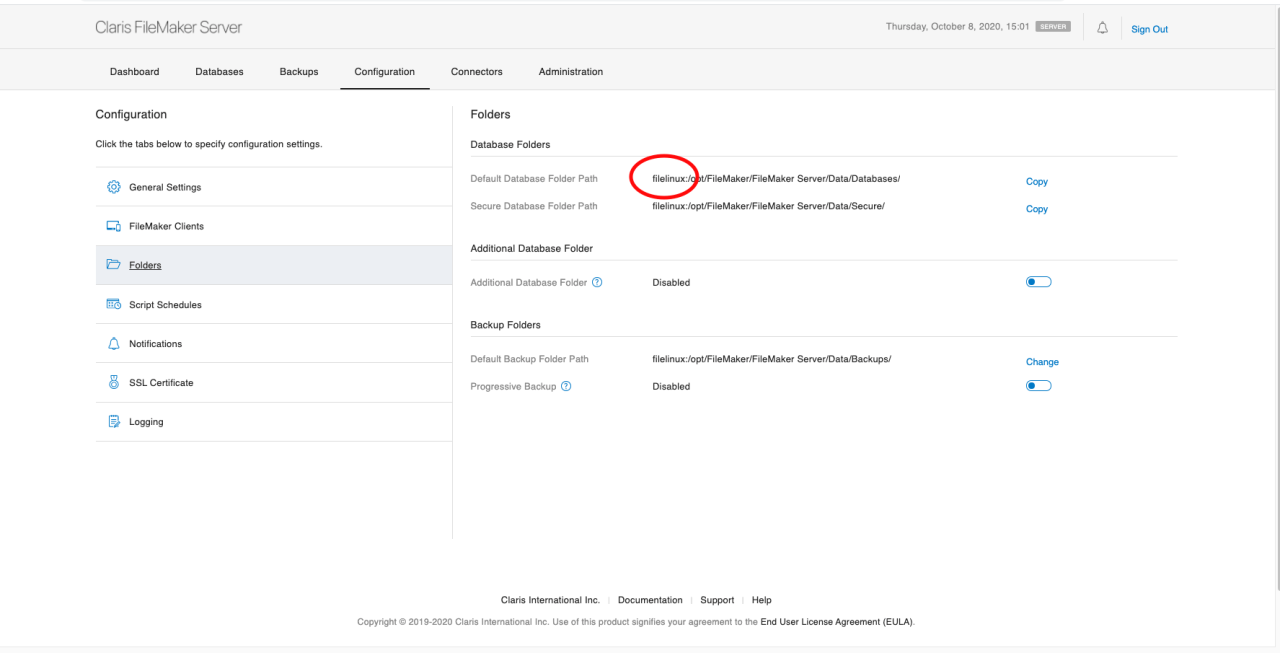Click the Folders folder icon
The height and width of the screenshot is (653, 1280).
113,265
